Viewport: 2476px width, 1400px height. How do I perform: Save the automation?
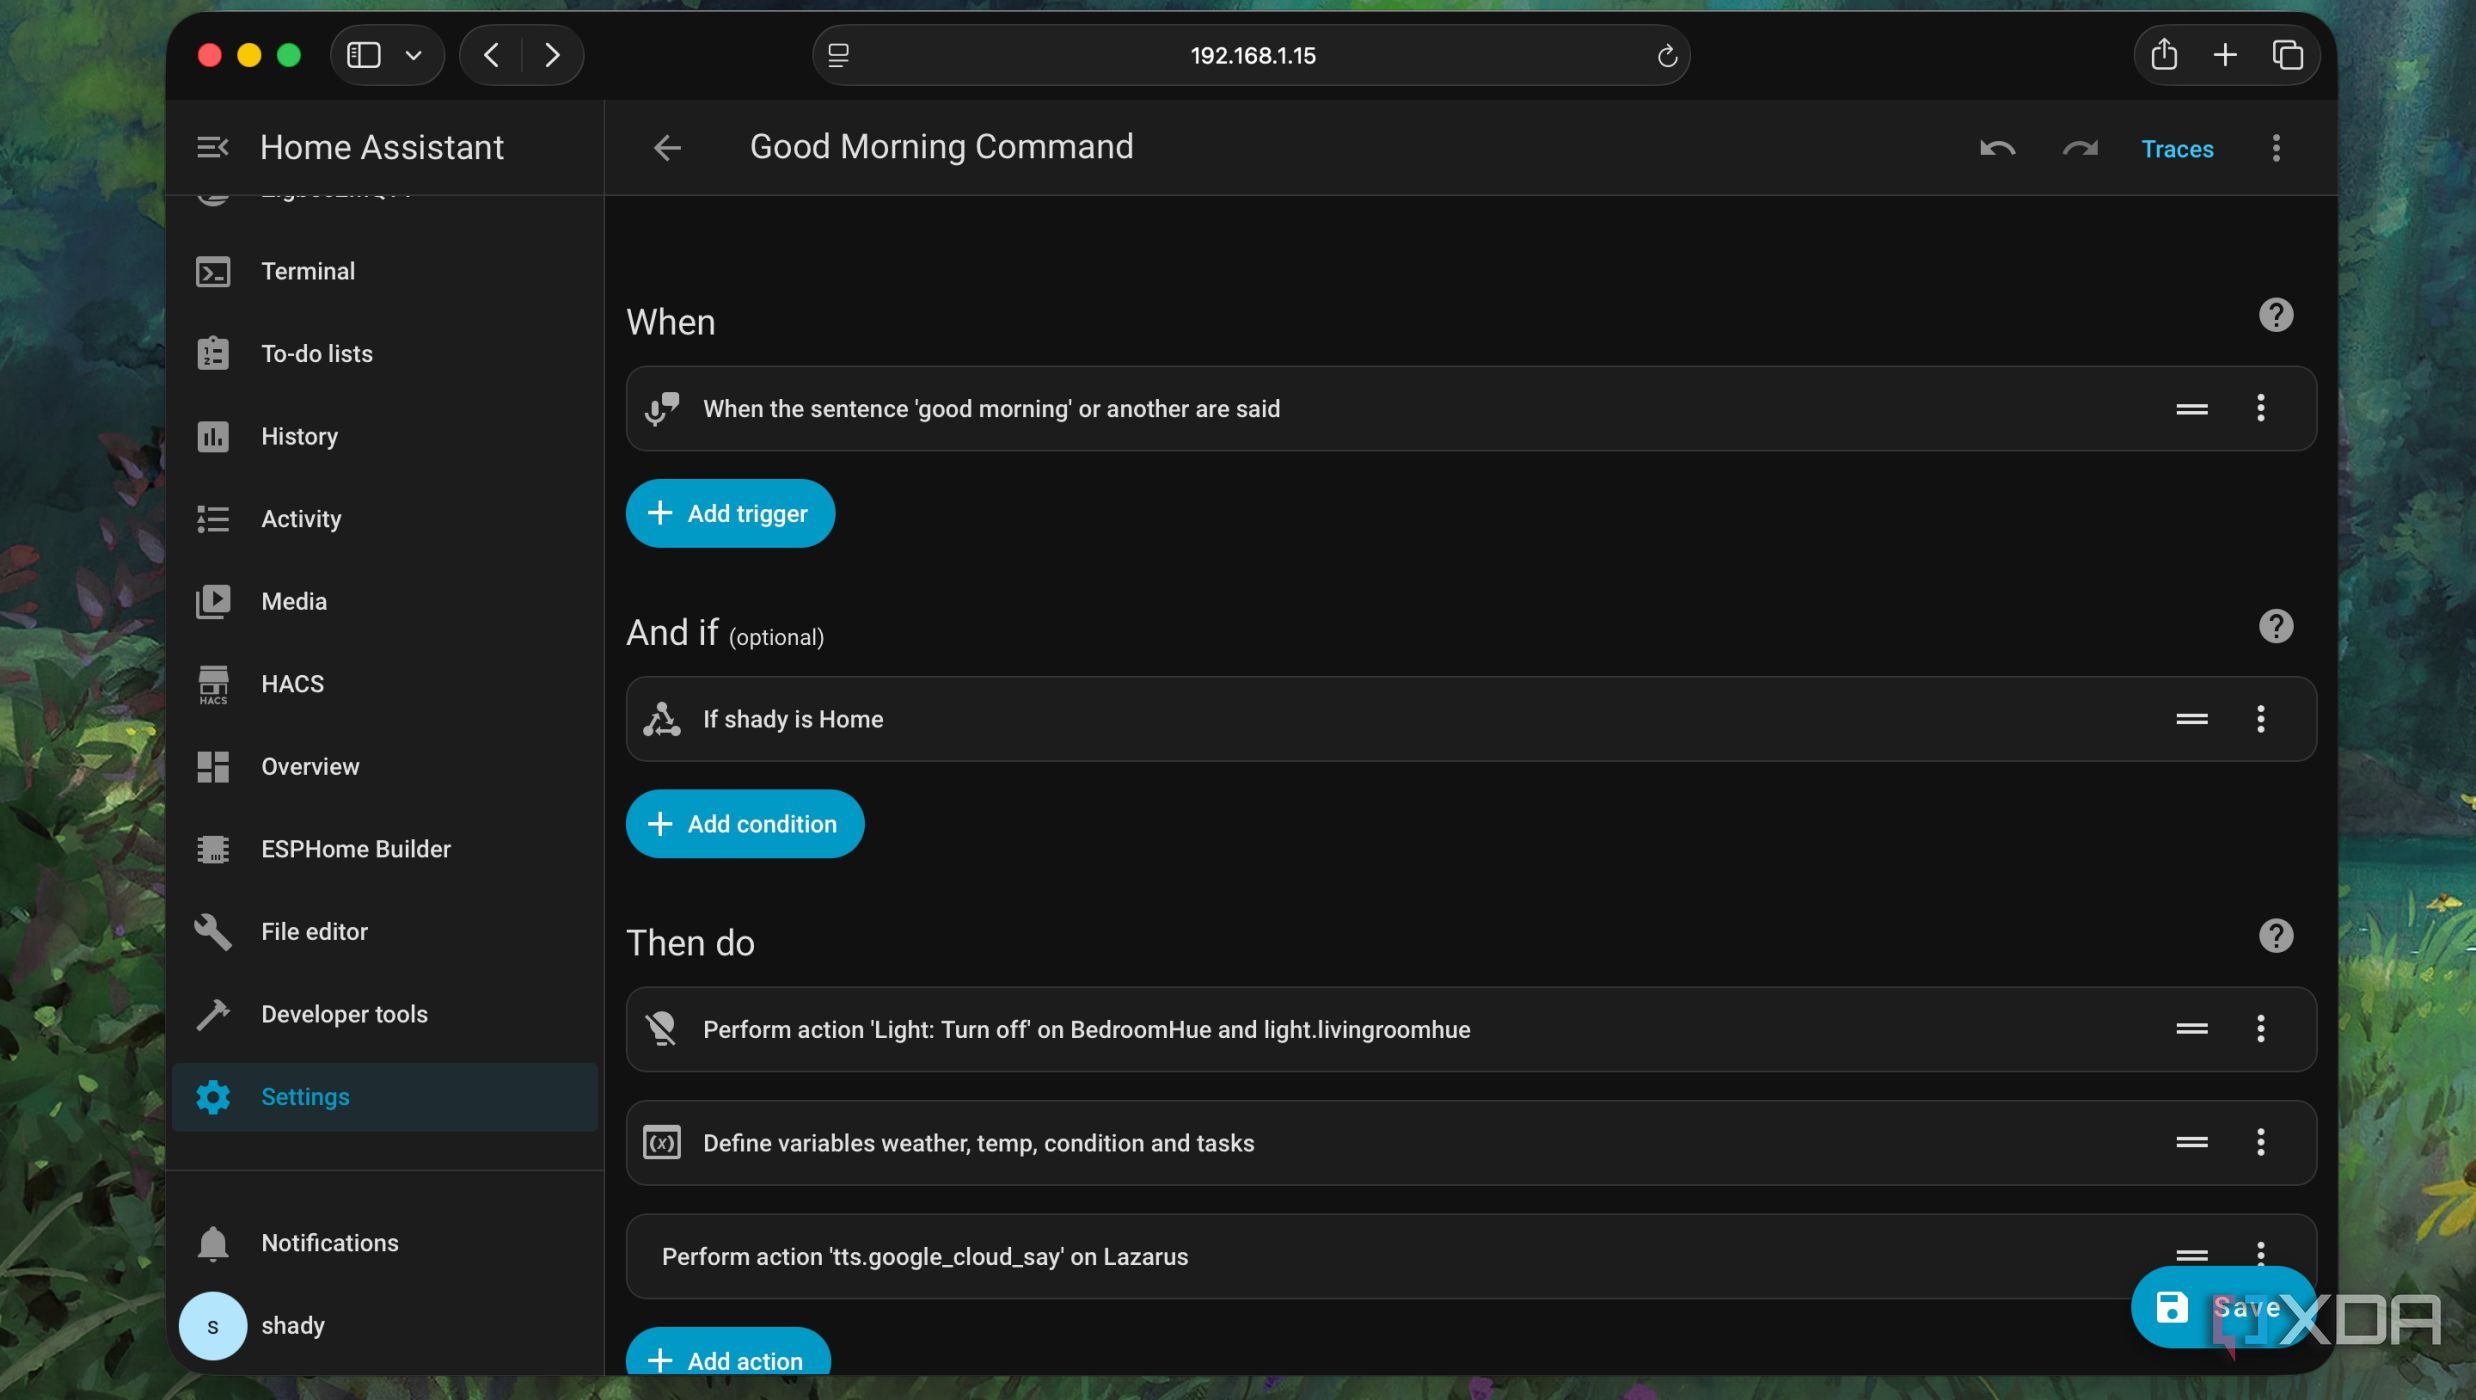[2223, 1308]
